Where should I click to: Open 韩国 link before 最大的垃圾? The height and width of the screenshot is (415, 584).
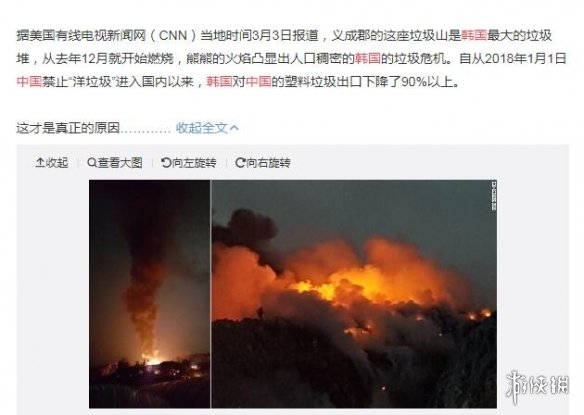[x=474, y=35]
